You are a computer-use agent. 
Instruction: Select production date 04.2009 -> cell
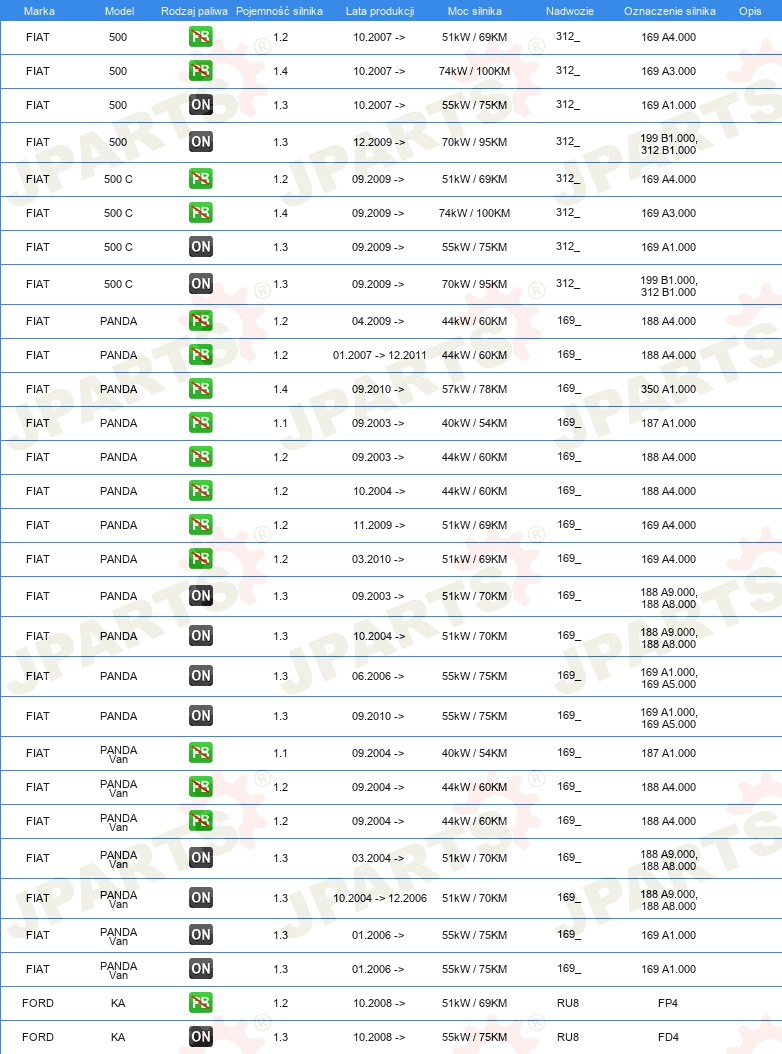(x=378, y=321)
